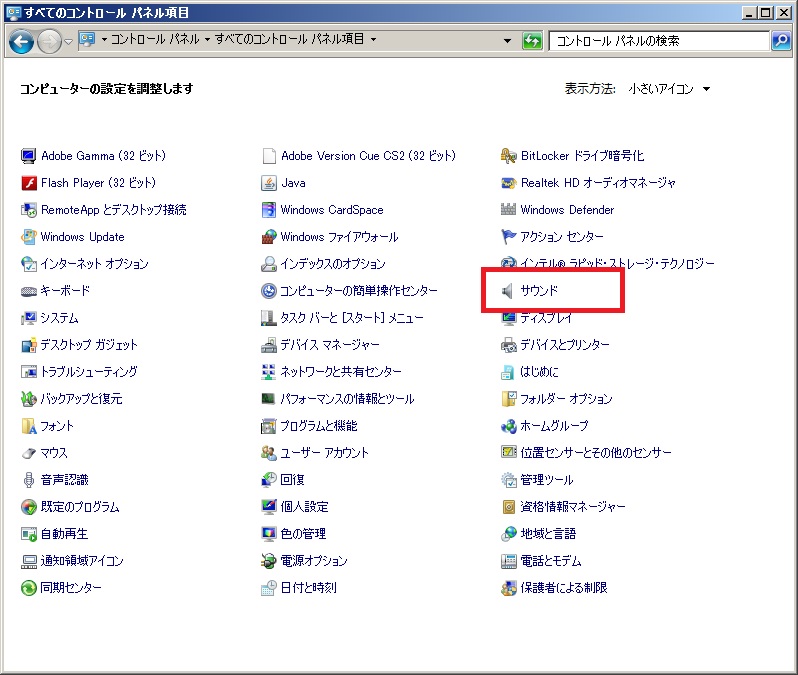This screenshot has width=798, height=675.
Task: Open ネットワークと共有センター link
Action: (x=341, y=372)
